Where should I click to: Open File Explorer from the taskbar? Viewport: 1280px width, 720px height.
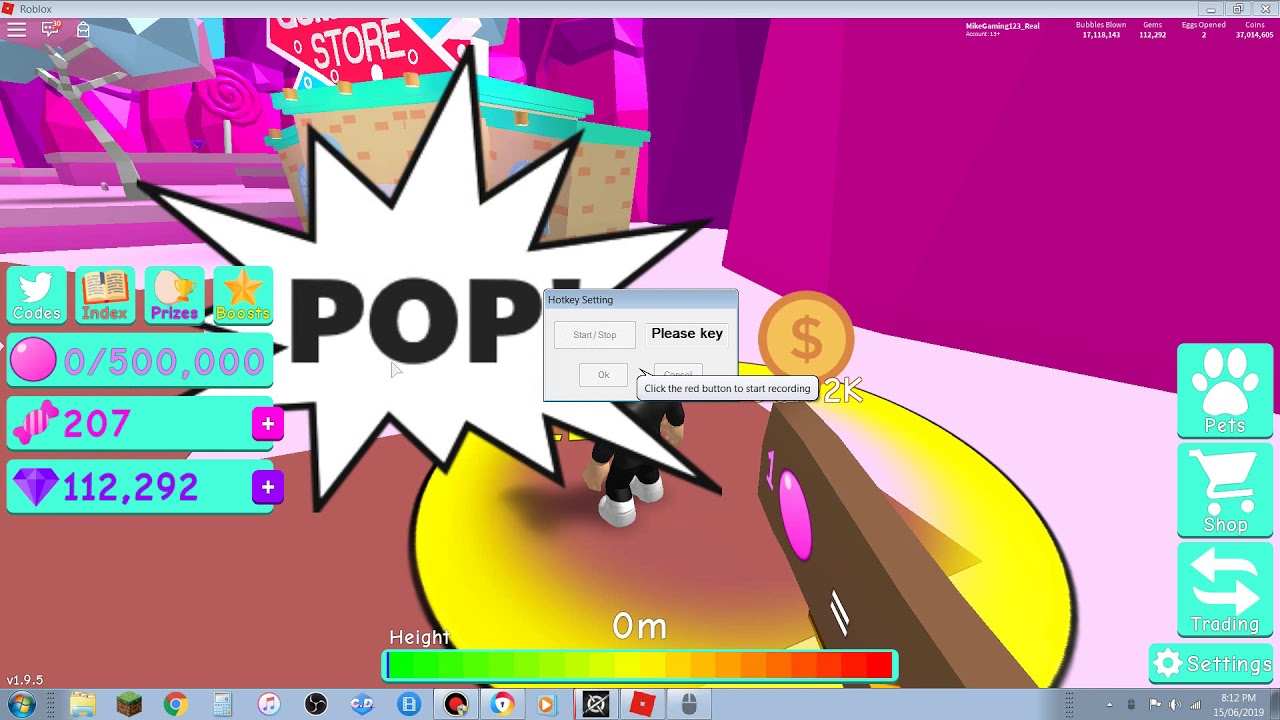(82, 705)
